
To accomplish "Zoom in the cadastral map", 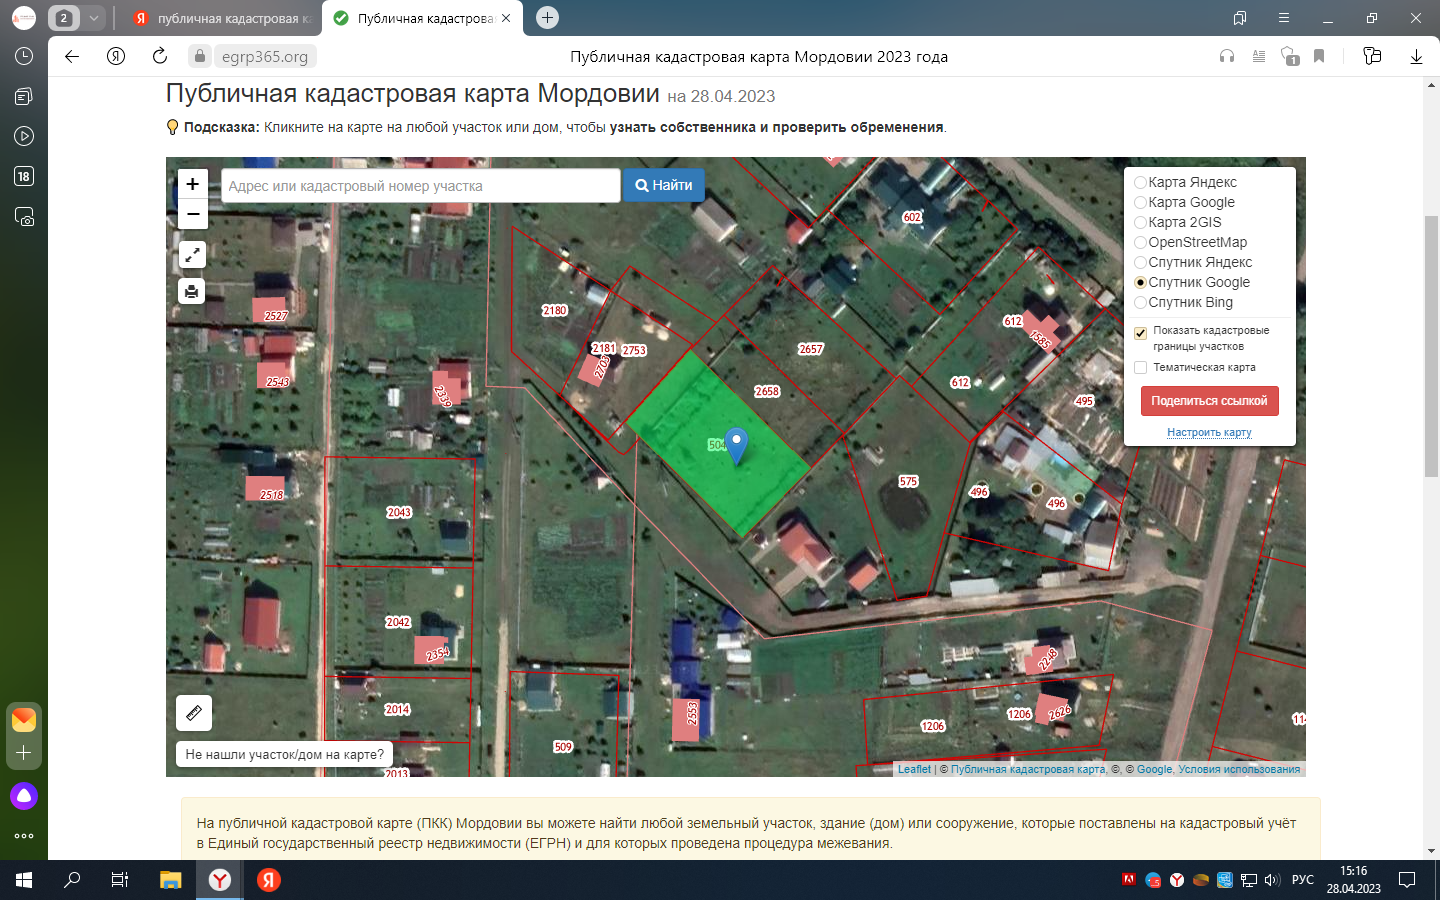I will tap(192, 184).
